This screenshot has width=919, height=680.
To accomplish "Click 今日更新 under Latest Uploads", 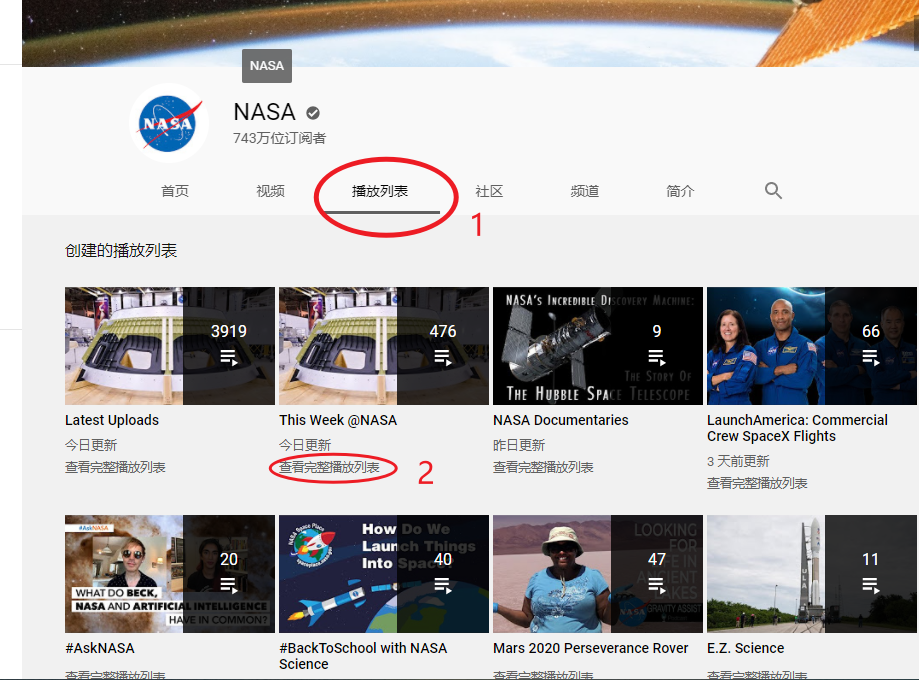I will click(91, 445).
